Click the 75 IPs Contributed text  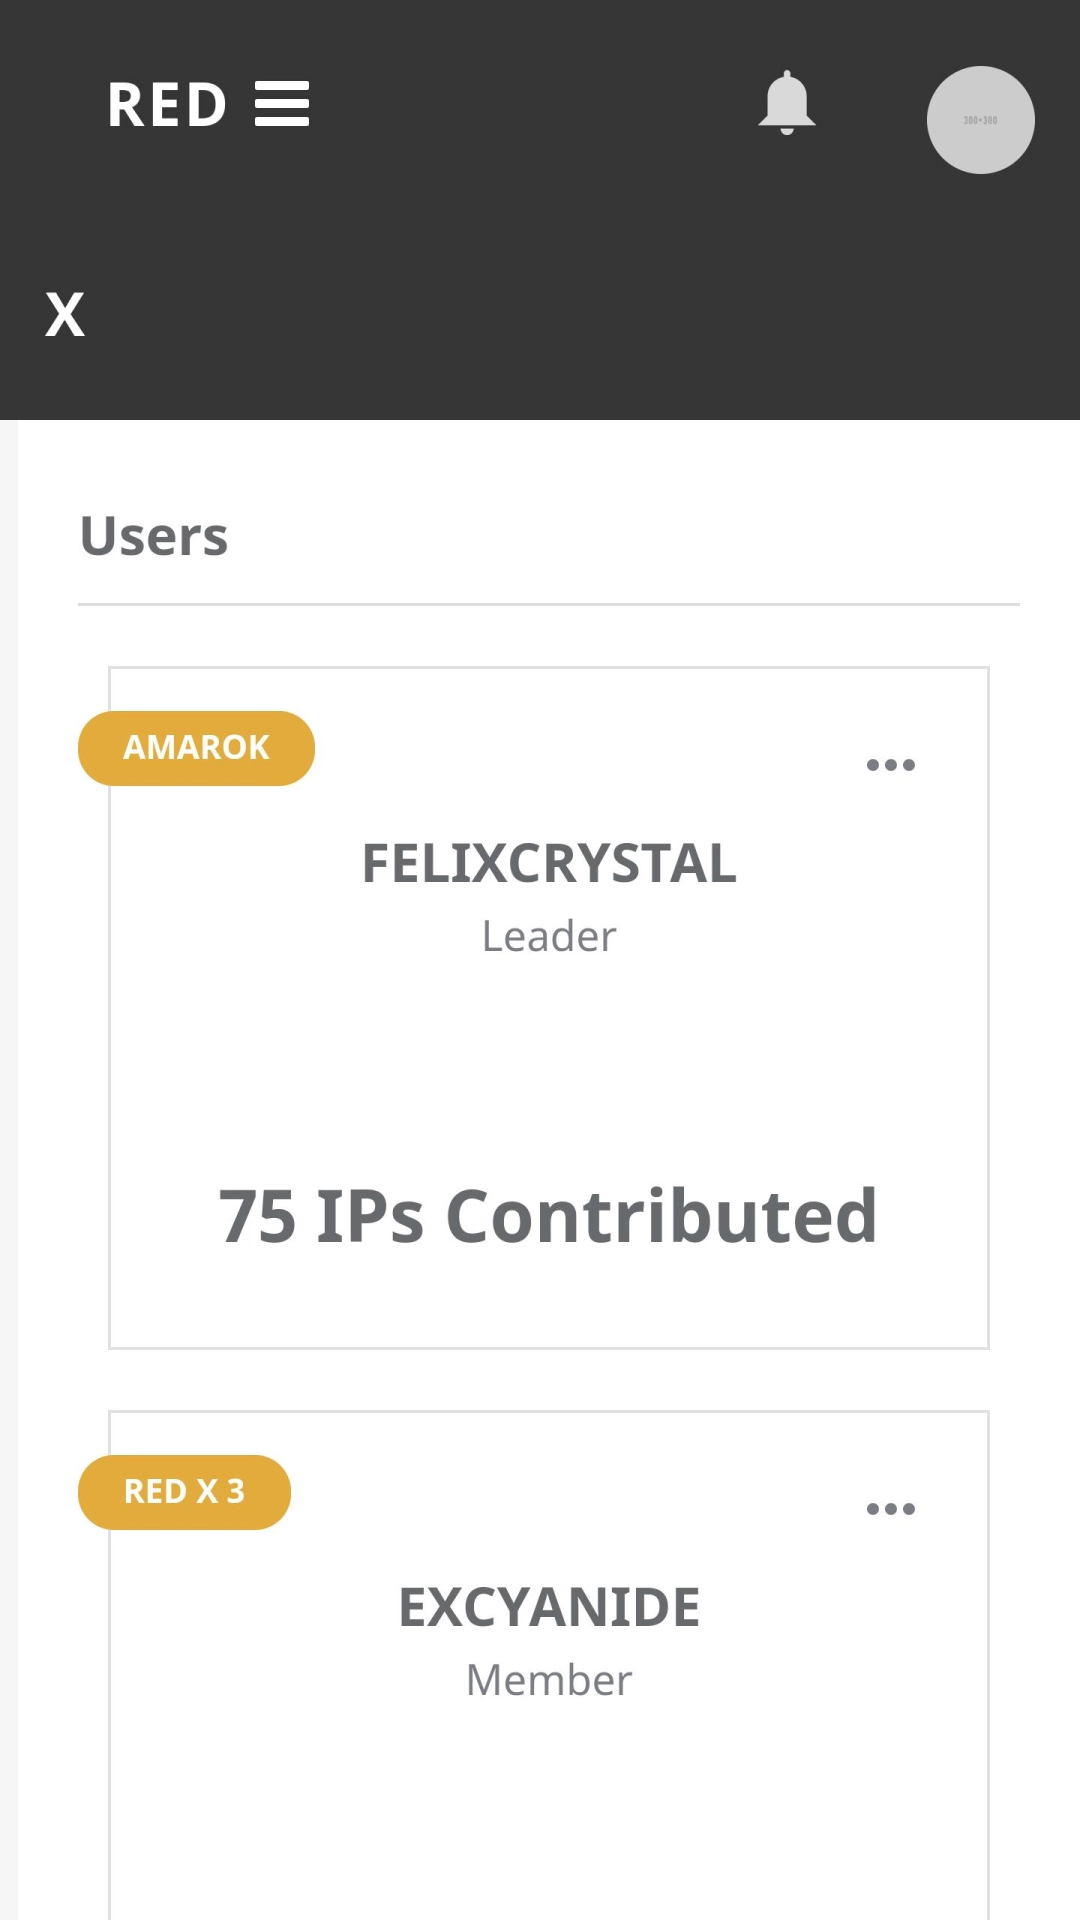[548, 1216]
